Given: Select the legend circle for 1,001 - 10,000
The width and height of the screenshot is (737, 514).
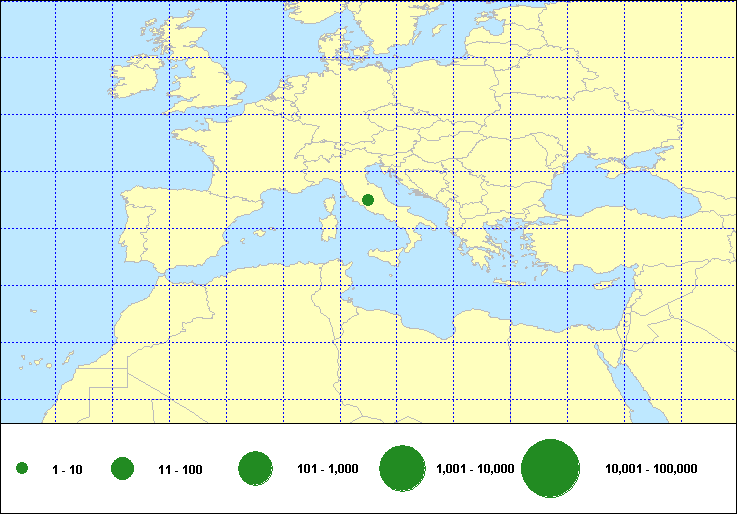Looking at the screenshot, I should click(403, 468).
